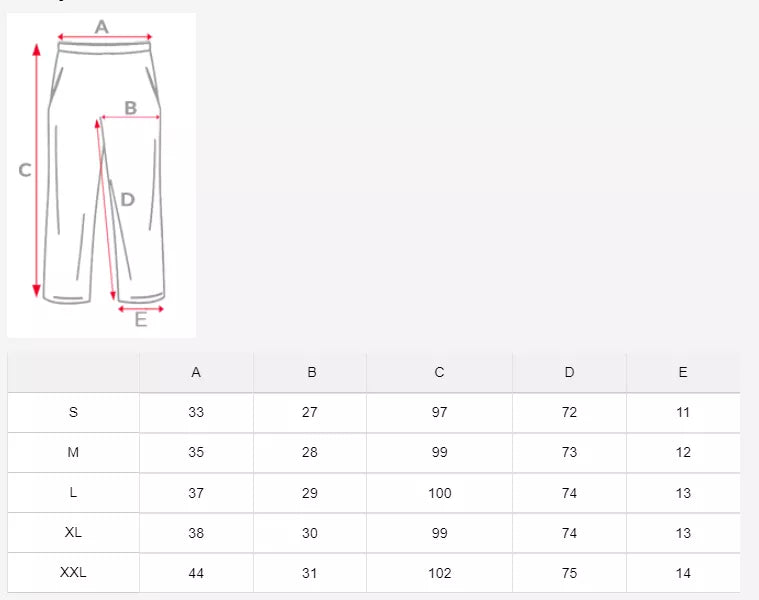Select the value 102 in the XXL row

[x=439, y=573]
